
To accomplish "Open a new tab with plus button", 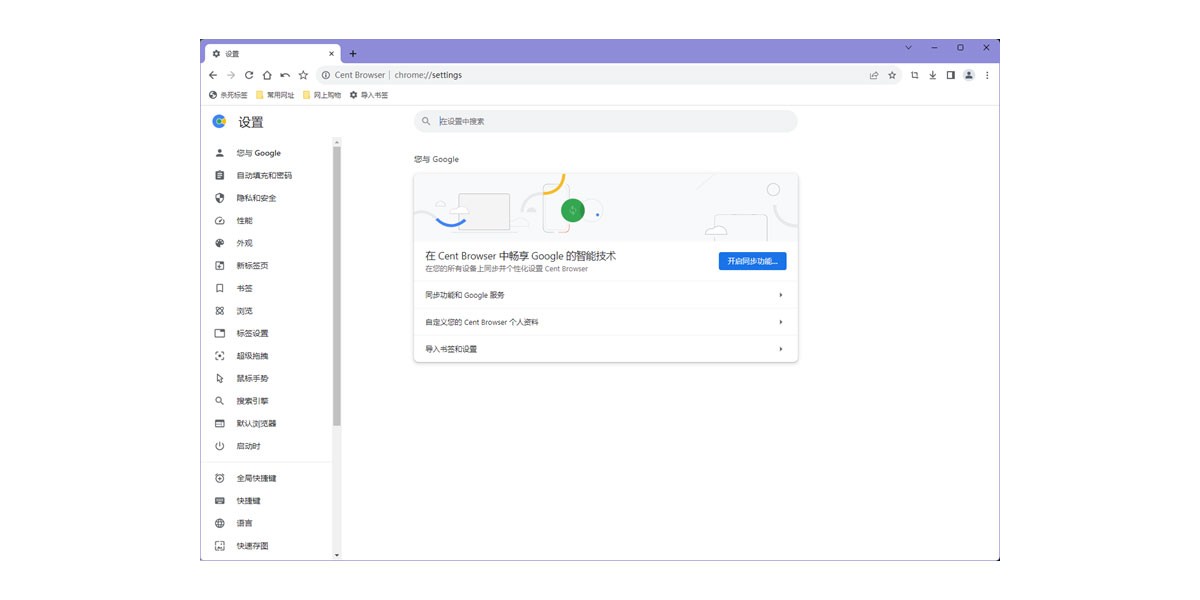I will click(x=353, y=54).
